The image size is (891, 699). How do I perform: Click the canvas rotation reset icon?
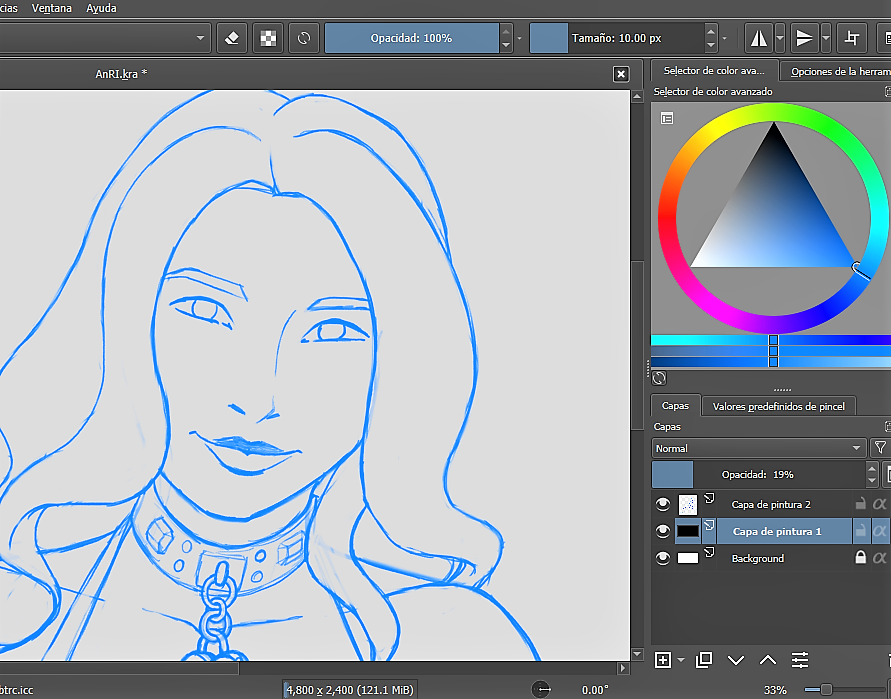(541, 690)
